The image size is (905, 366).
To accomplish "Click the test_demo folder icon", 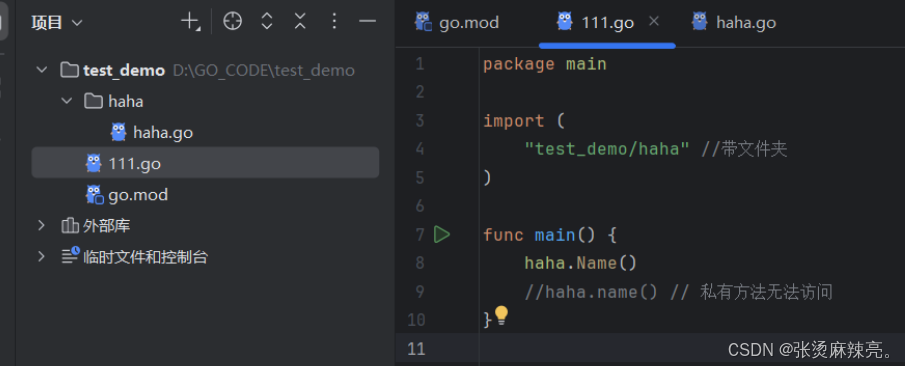I will [x=69, y=70].
